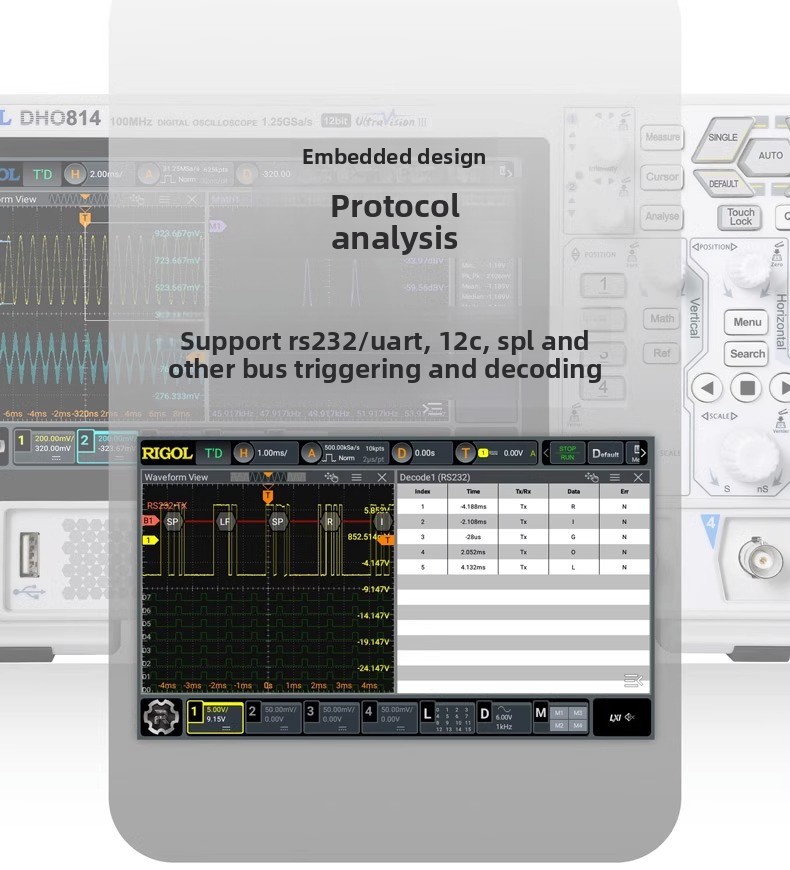
Task: Click the Math key on the oscilloscope
Action: [x=662, y=318]
